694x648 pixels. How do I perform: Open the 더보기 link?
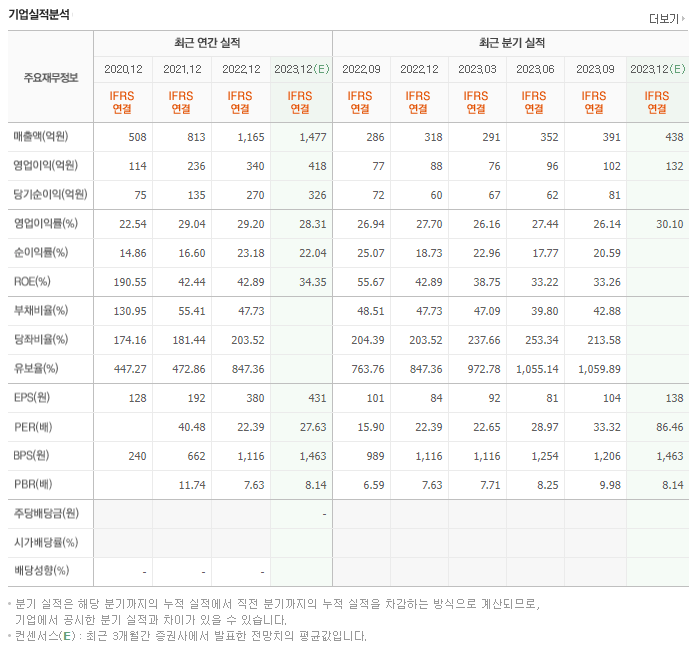(x=664, y=19)
